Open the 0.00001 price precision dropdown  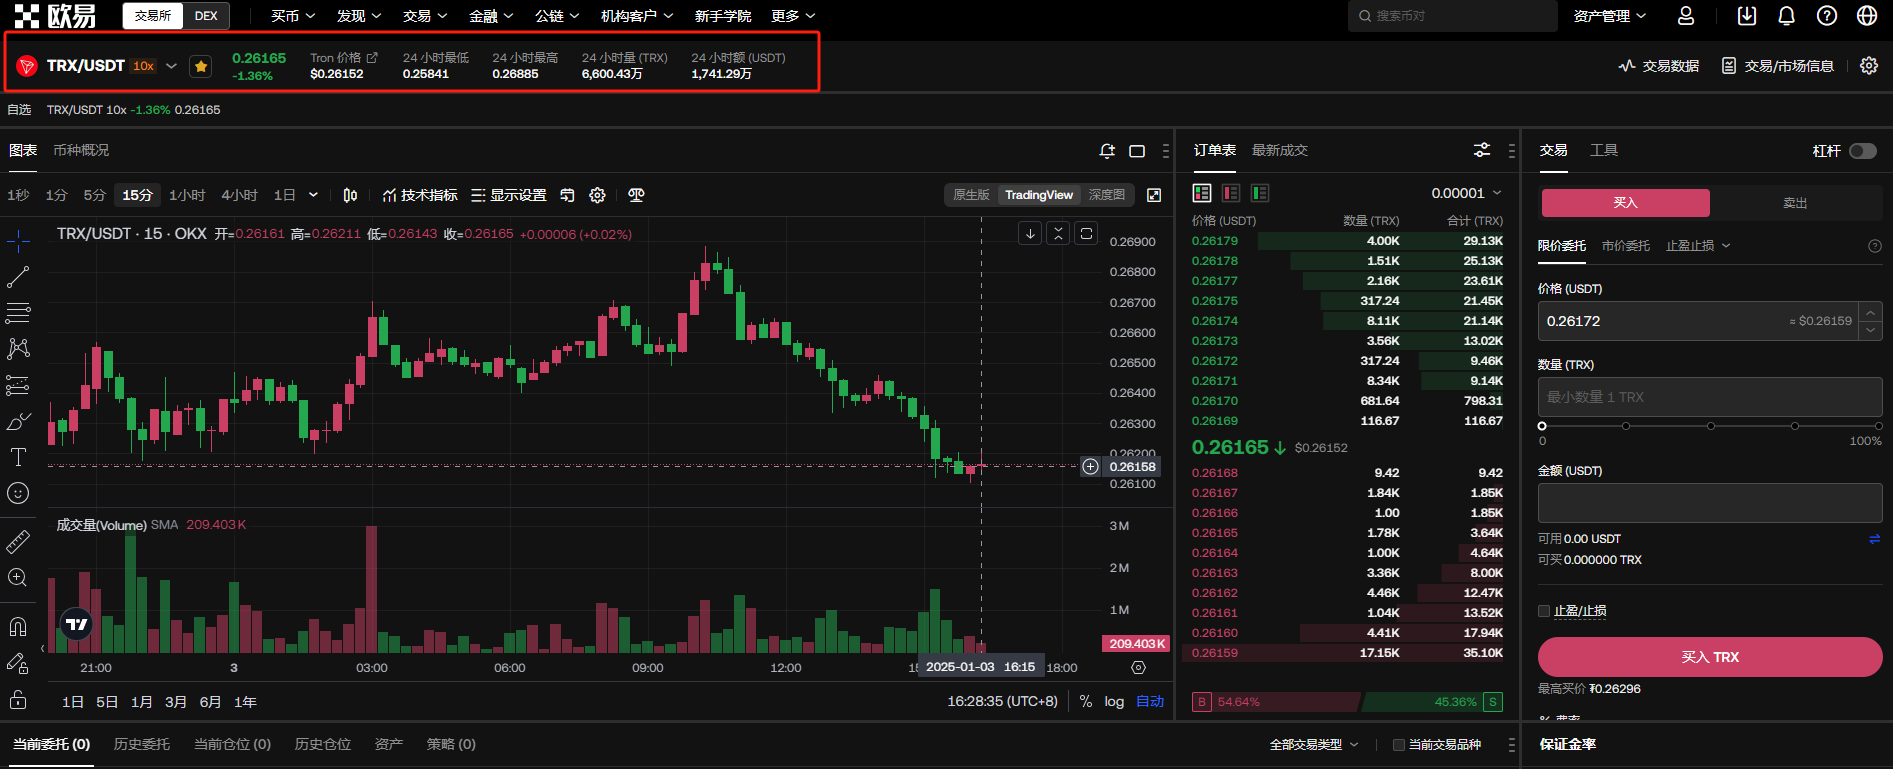click(x=1466, y=193)
